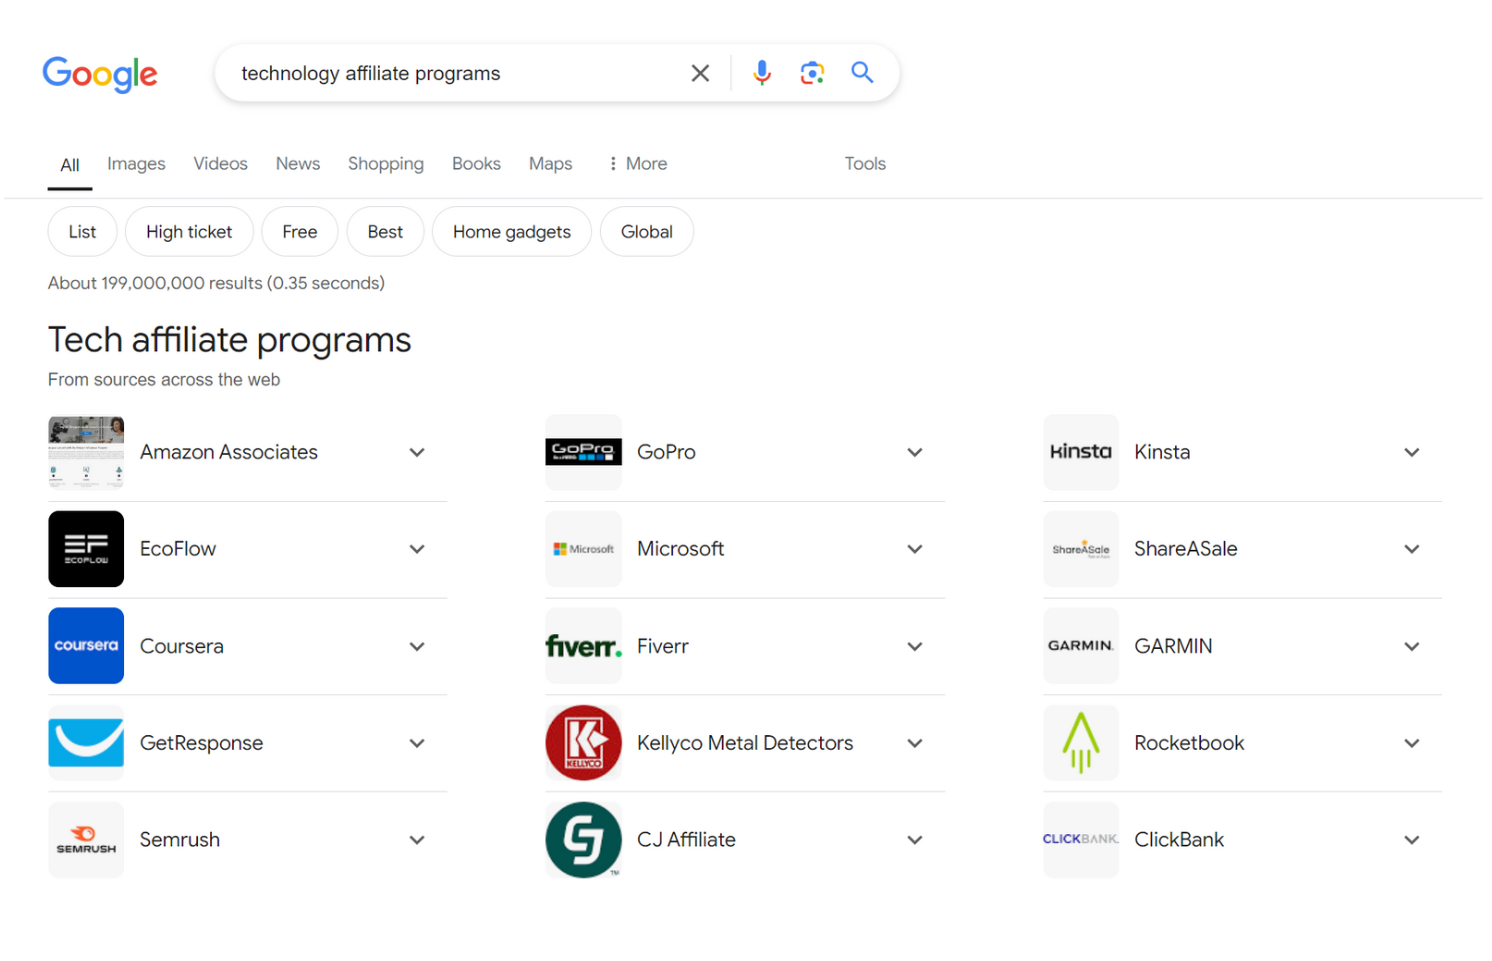The image size is (1492, 961).
Task: Click the Microsoft logo icon
Action: [583, 549]
